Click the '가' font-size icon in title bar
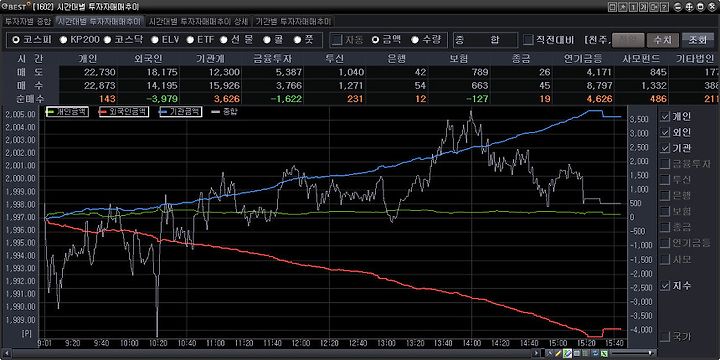Screen dimensions: 720x360 643,7
